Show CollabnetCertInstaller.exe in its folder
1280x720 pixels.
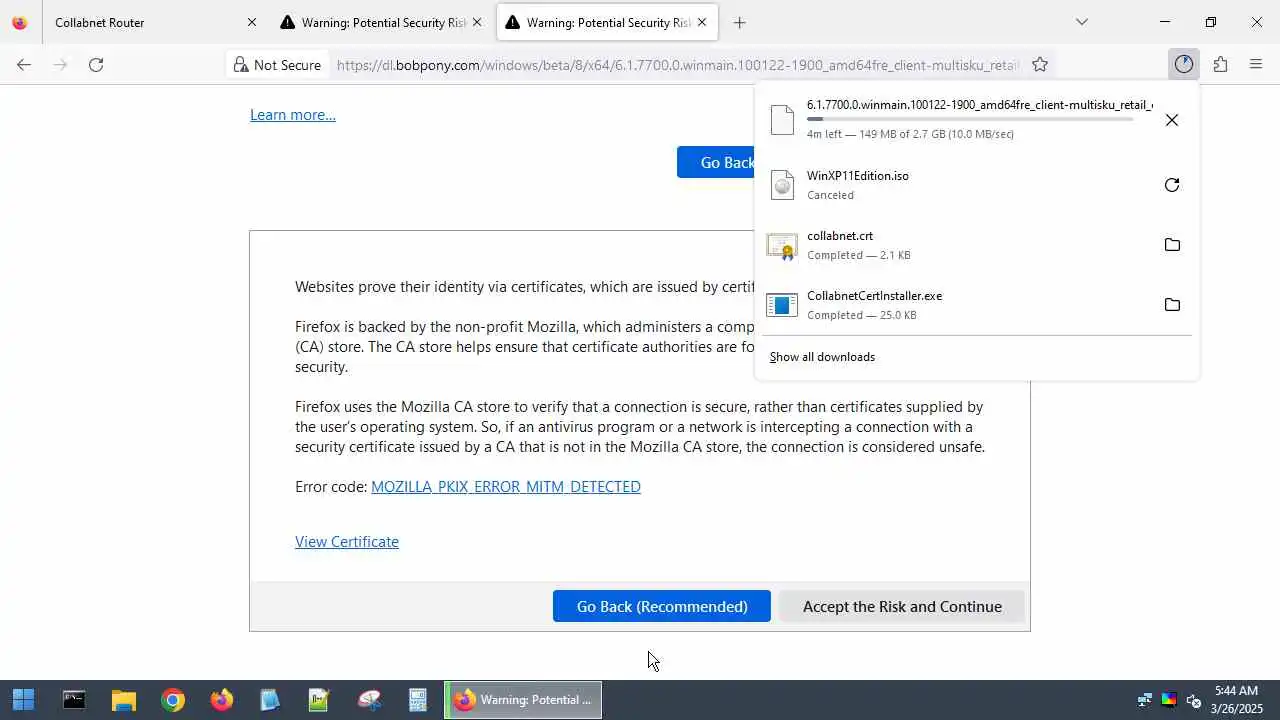(1172, 305)
